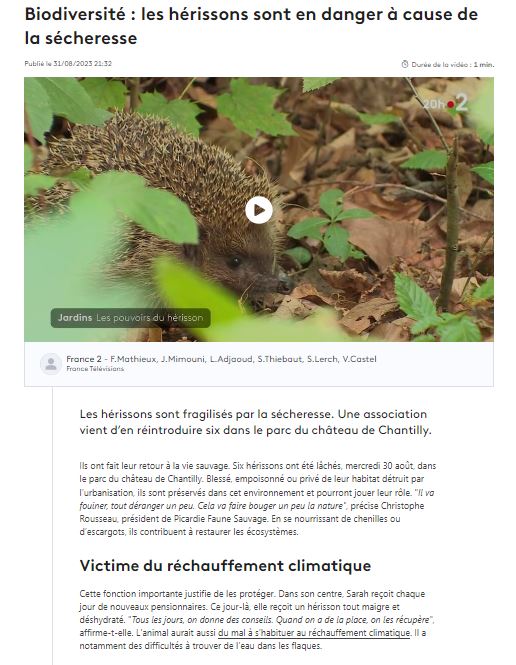The height and width of the screenshot is (665, 516).
Task: Click the lead paragraph about Chantilly park
Action: 256,422
